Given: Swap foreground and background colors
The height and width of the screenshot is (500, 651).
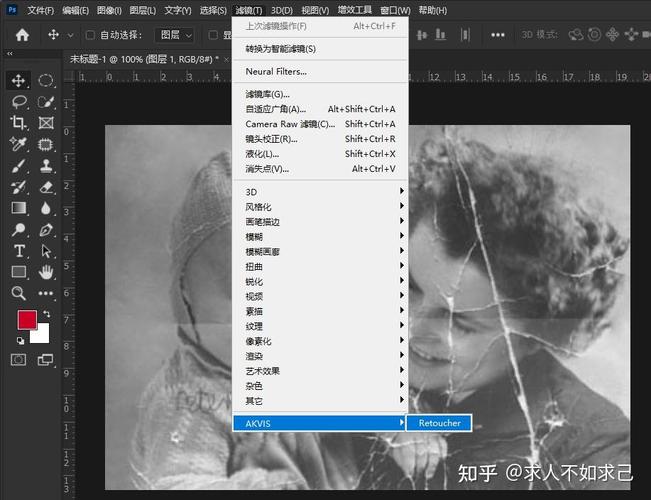Looking at the screenshot, I should coord(46,314).
